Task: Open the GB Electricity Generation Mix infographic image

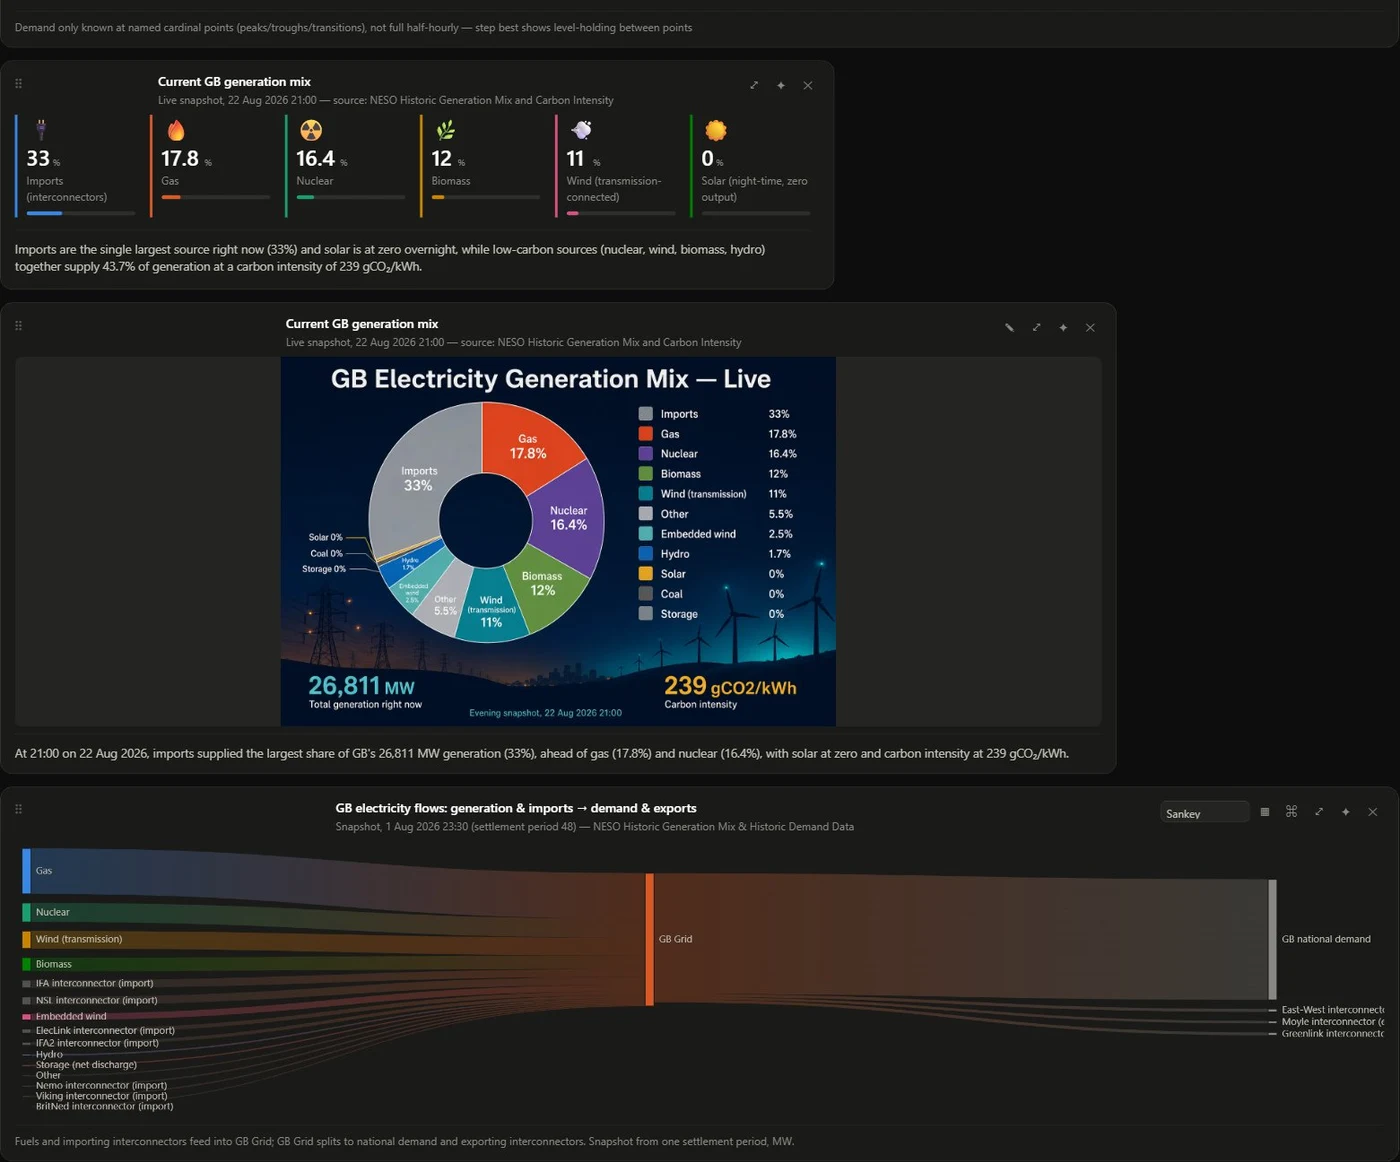Action: point(558,541)
